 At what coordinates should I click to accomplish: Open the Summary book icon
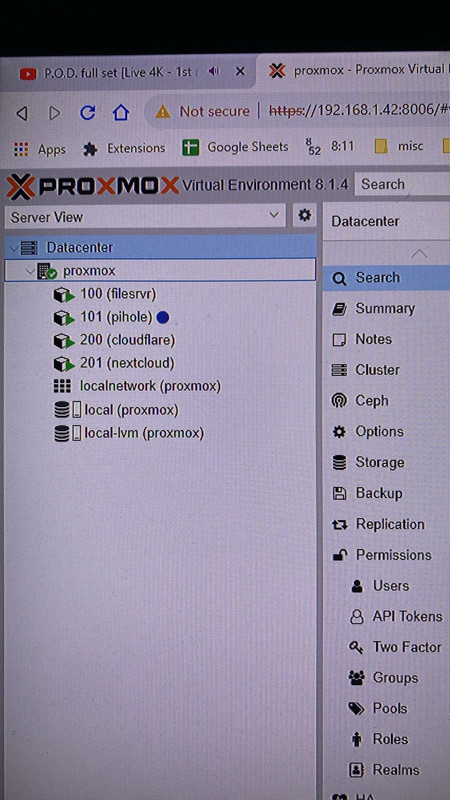tap(339, 309)
